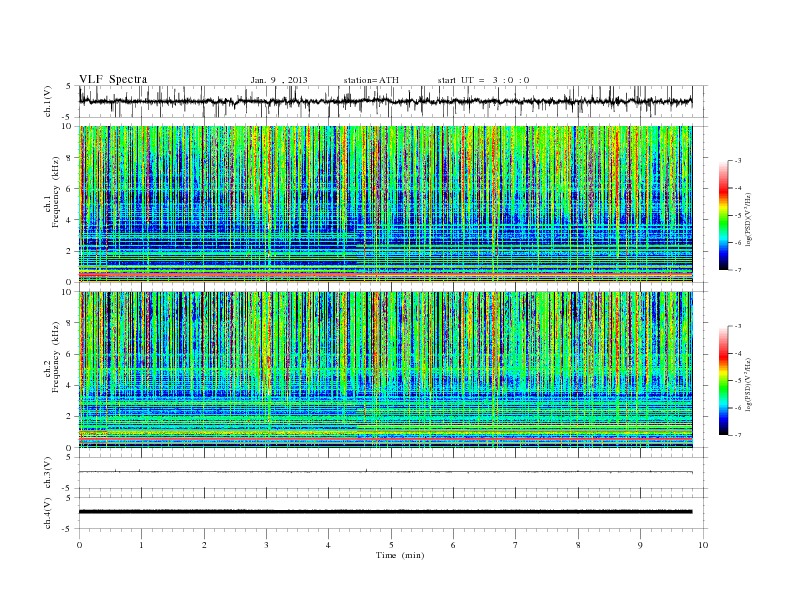Click the 'start UT = 3:0:0' label

click(x=483, y=80)
